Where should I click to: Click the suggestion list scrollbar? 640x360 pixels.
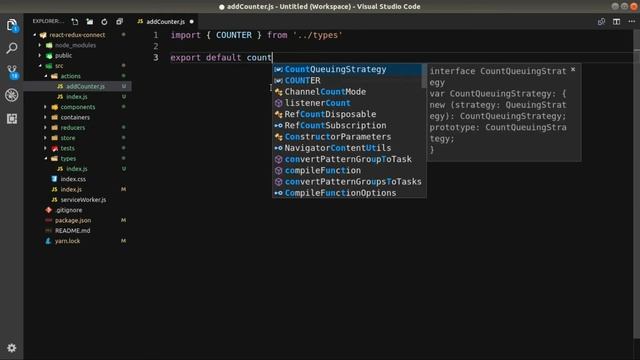[x=424, y=76]
